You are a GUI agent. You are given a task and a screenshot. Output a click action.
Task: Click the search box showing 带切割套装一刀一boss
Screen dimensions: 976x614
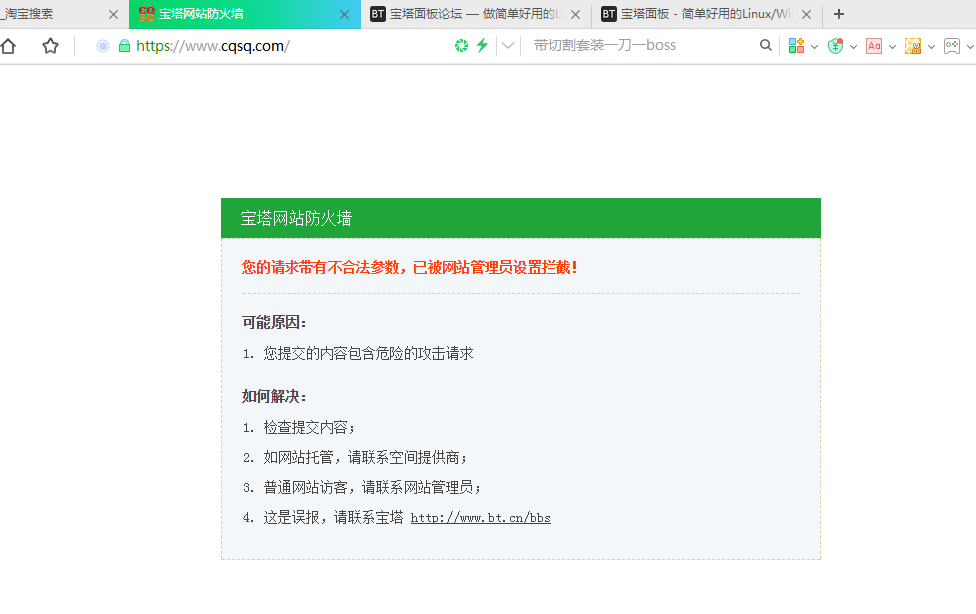(x=604, y=45)
